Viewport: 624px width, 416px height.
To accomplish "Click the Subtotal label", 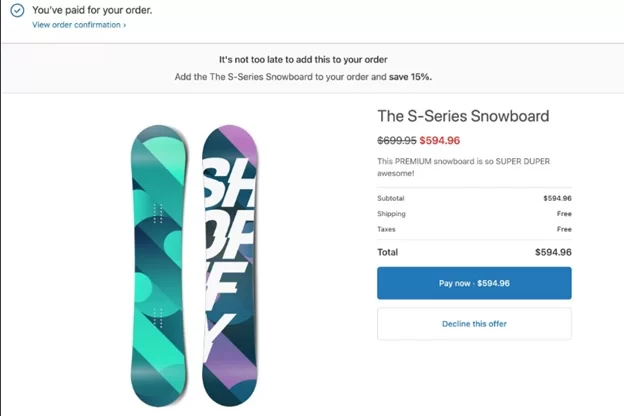I will point(391,199).
